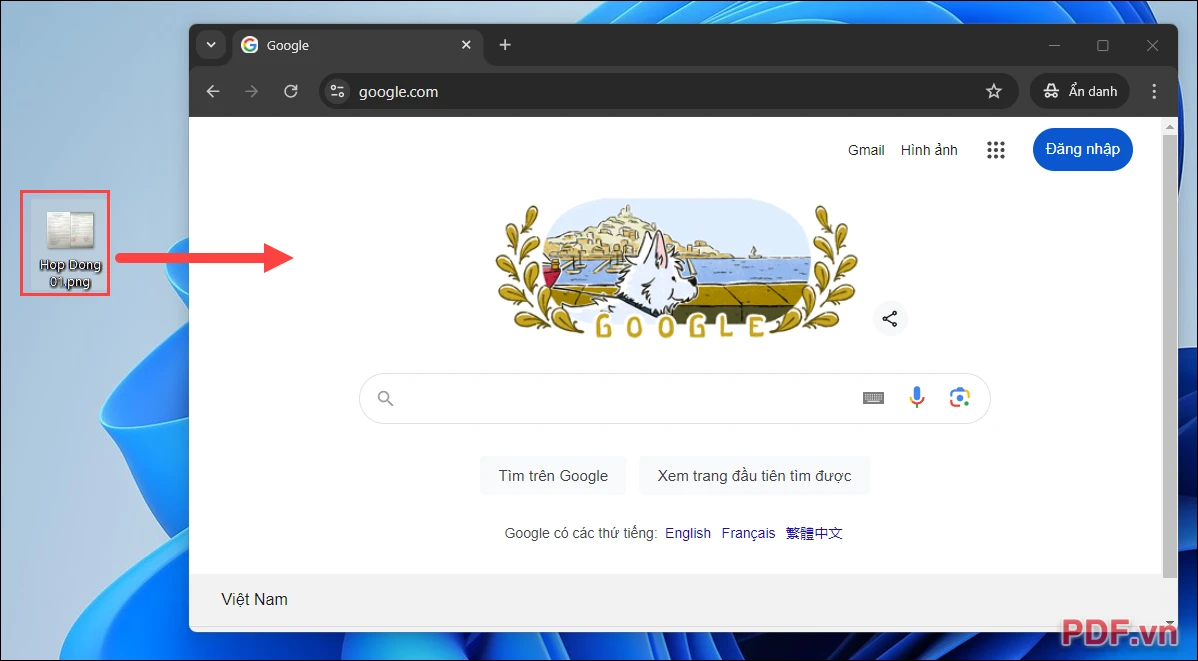The height and width of the screenshot is (661, 1198).
Task: Open Hình ảnh images link
Action: click(x=928, y=151)
